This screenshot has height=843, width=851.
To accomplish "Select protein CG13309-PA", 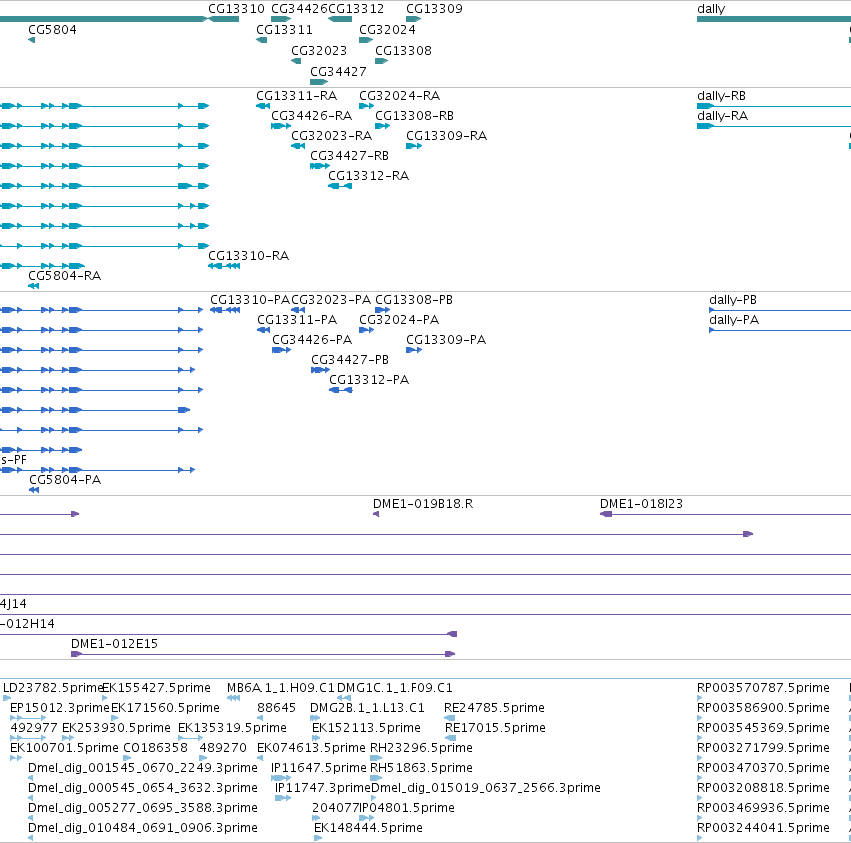I will point(446,340).
